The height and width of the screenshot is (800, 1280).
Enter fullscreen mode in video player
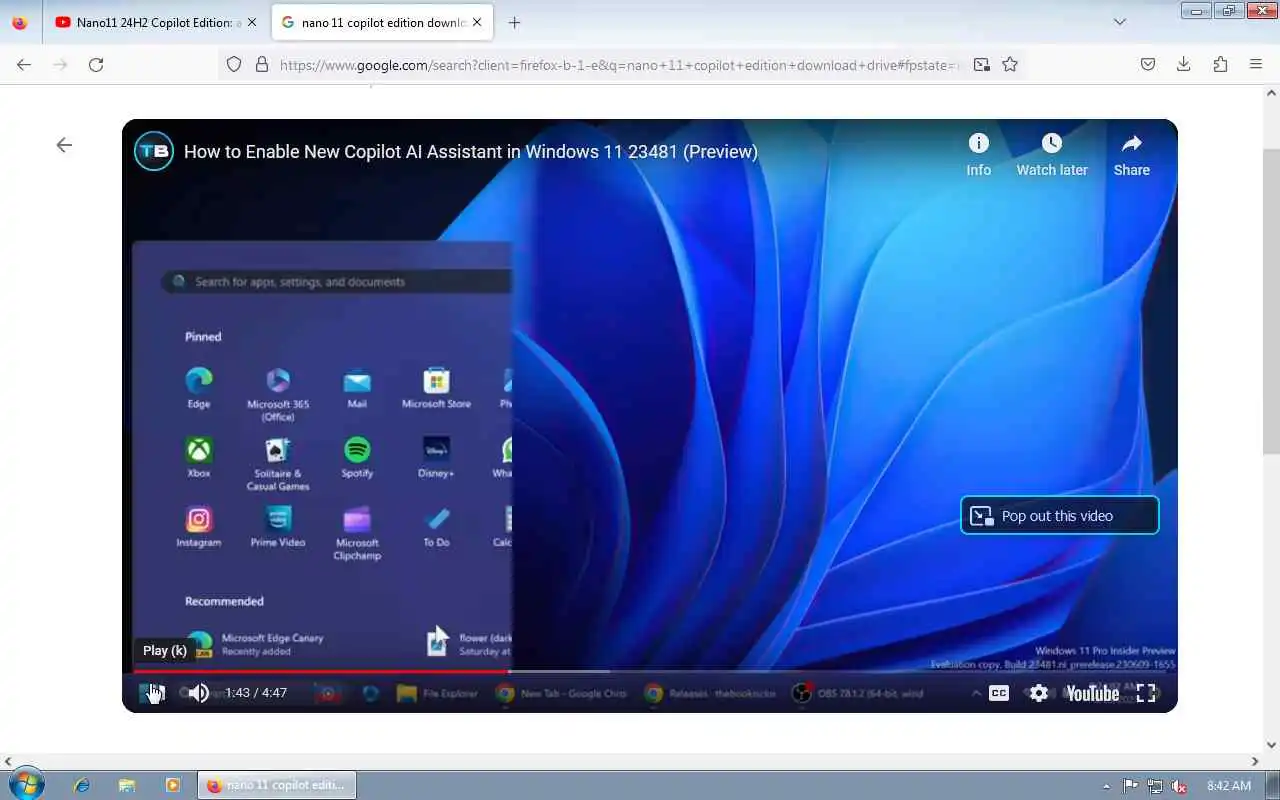click(x=1146, y=693)
